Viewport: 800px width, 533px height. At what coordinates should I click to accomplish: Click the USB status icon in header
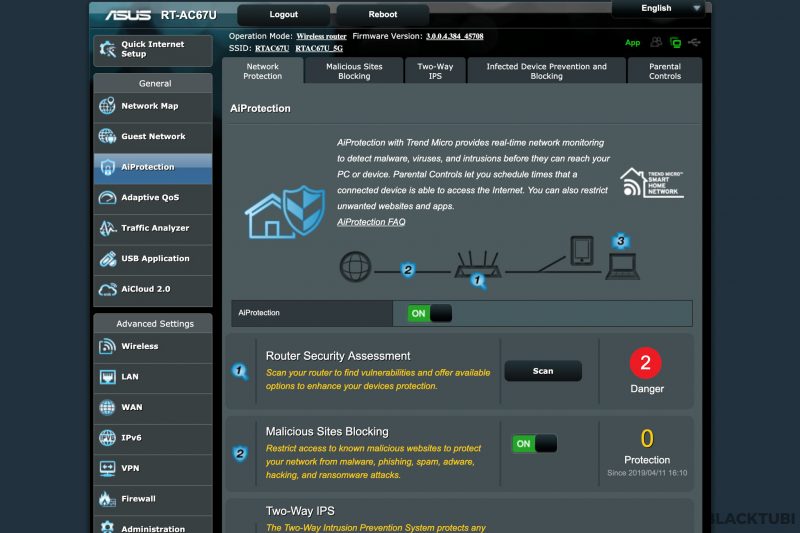pyautogui.click(x=694, y=42)
